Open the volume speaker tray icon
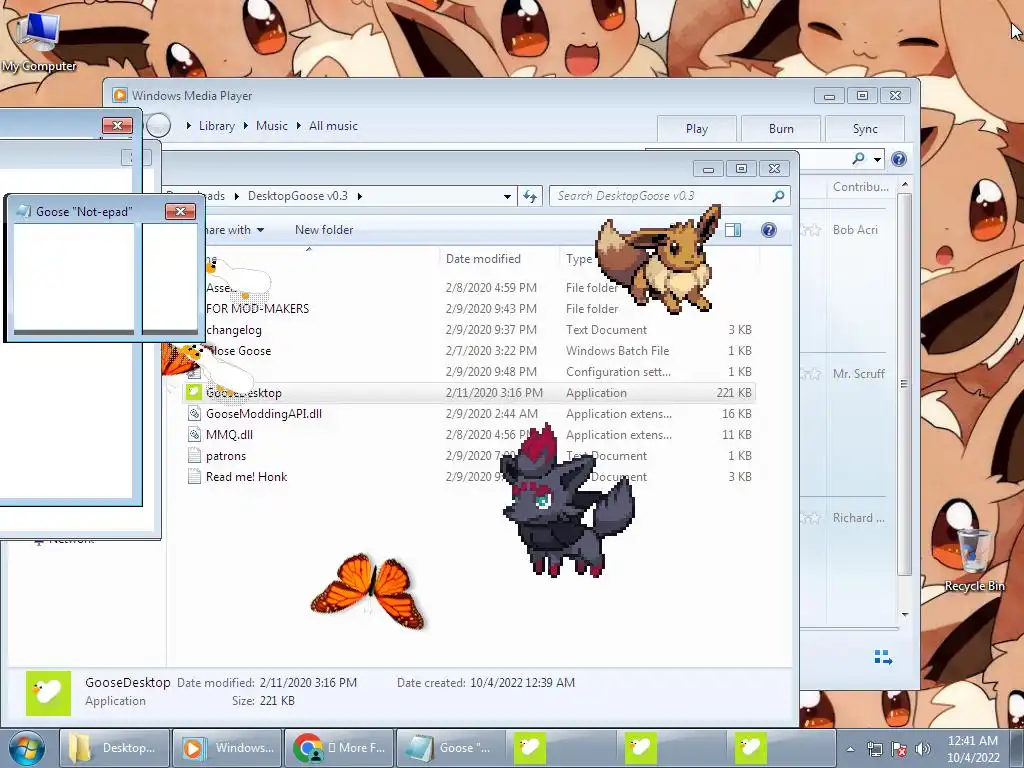1024x768 pixels. [923, 749]
